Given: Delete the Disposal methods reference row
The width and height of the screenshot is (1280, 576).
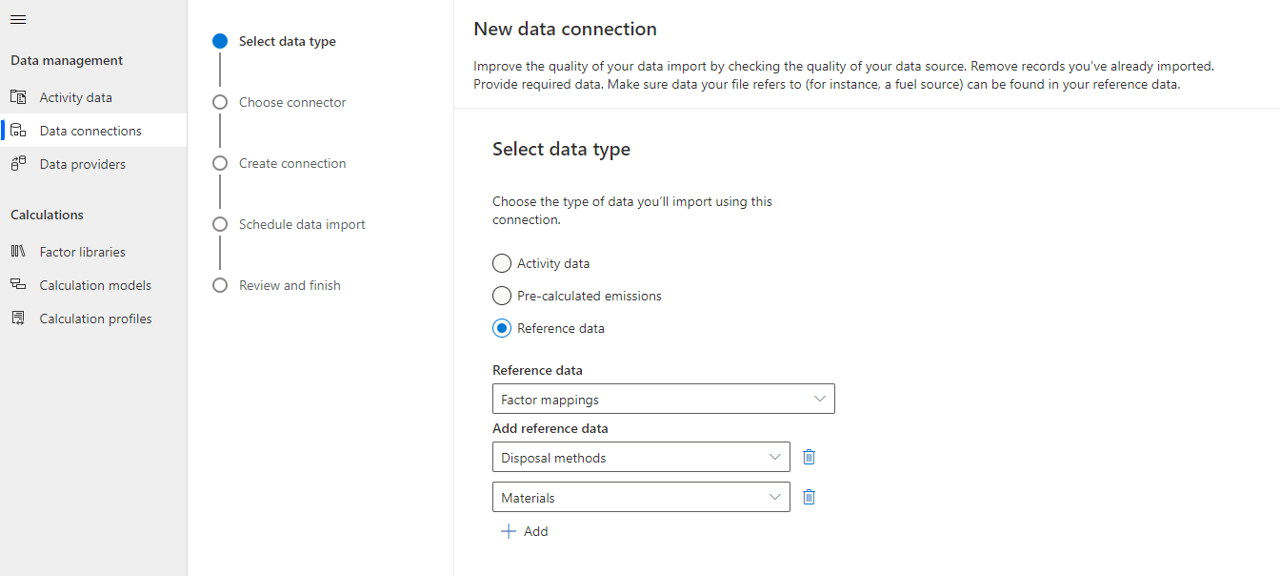Looking at the screenshot, I should tap(809, 457).
